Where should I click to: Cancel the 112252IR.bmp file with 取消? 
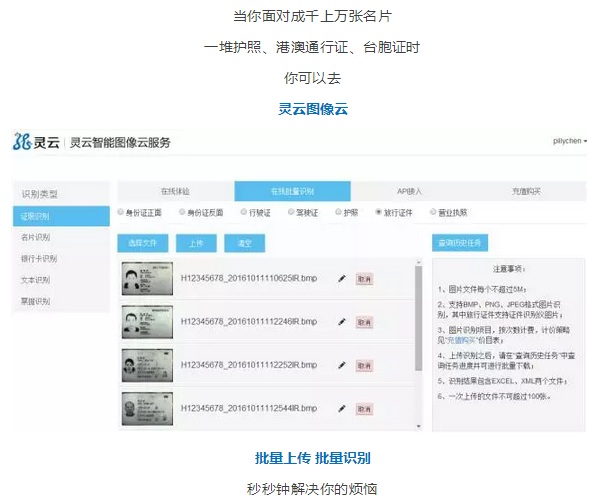364,366
